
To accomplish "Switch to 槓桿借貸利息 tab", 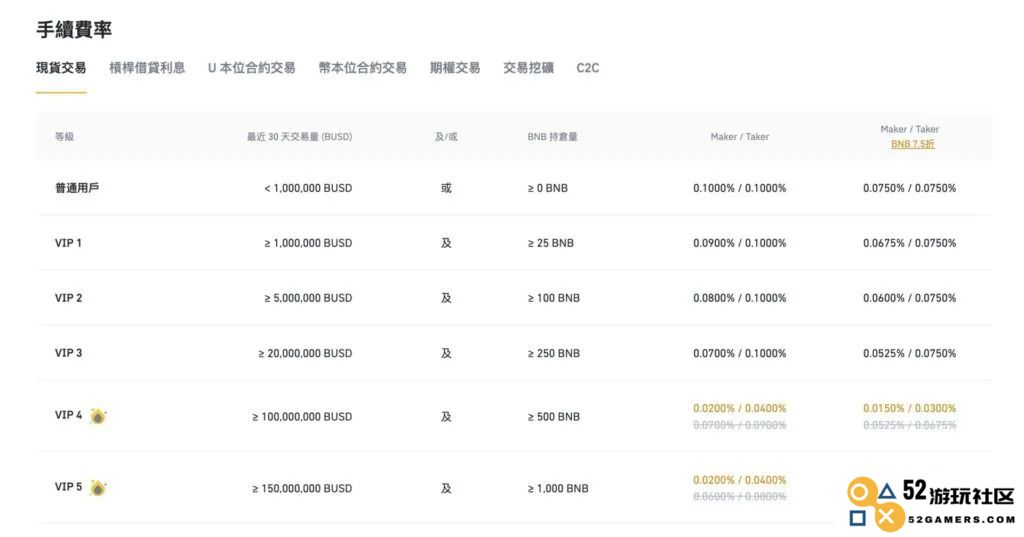I will pyautogui.click(x=147, y=68).
